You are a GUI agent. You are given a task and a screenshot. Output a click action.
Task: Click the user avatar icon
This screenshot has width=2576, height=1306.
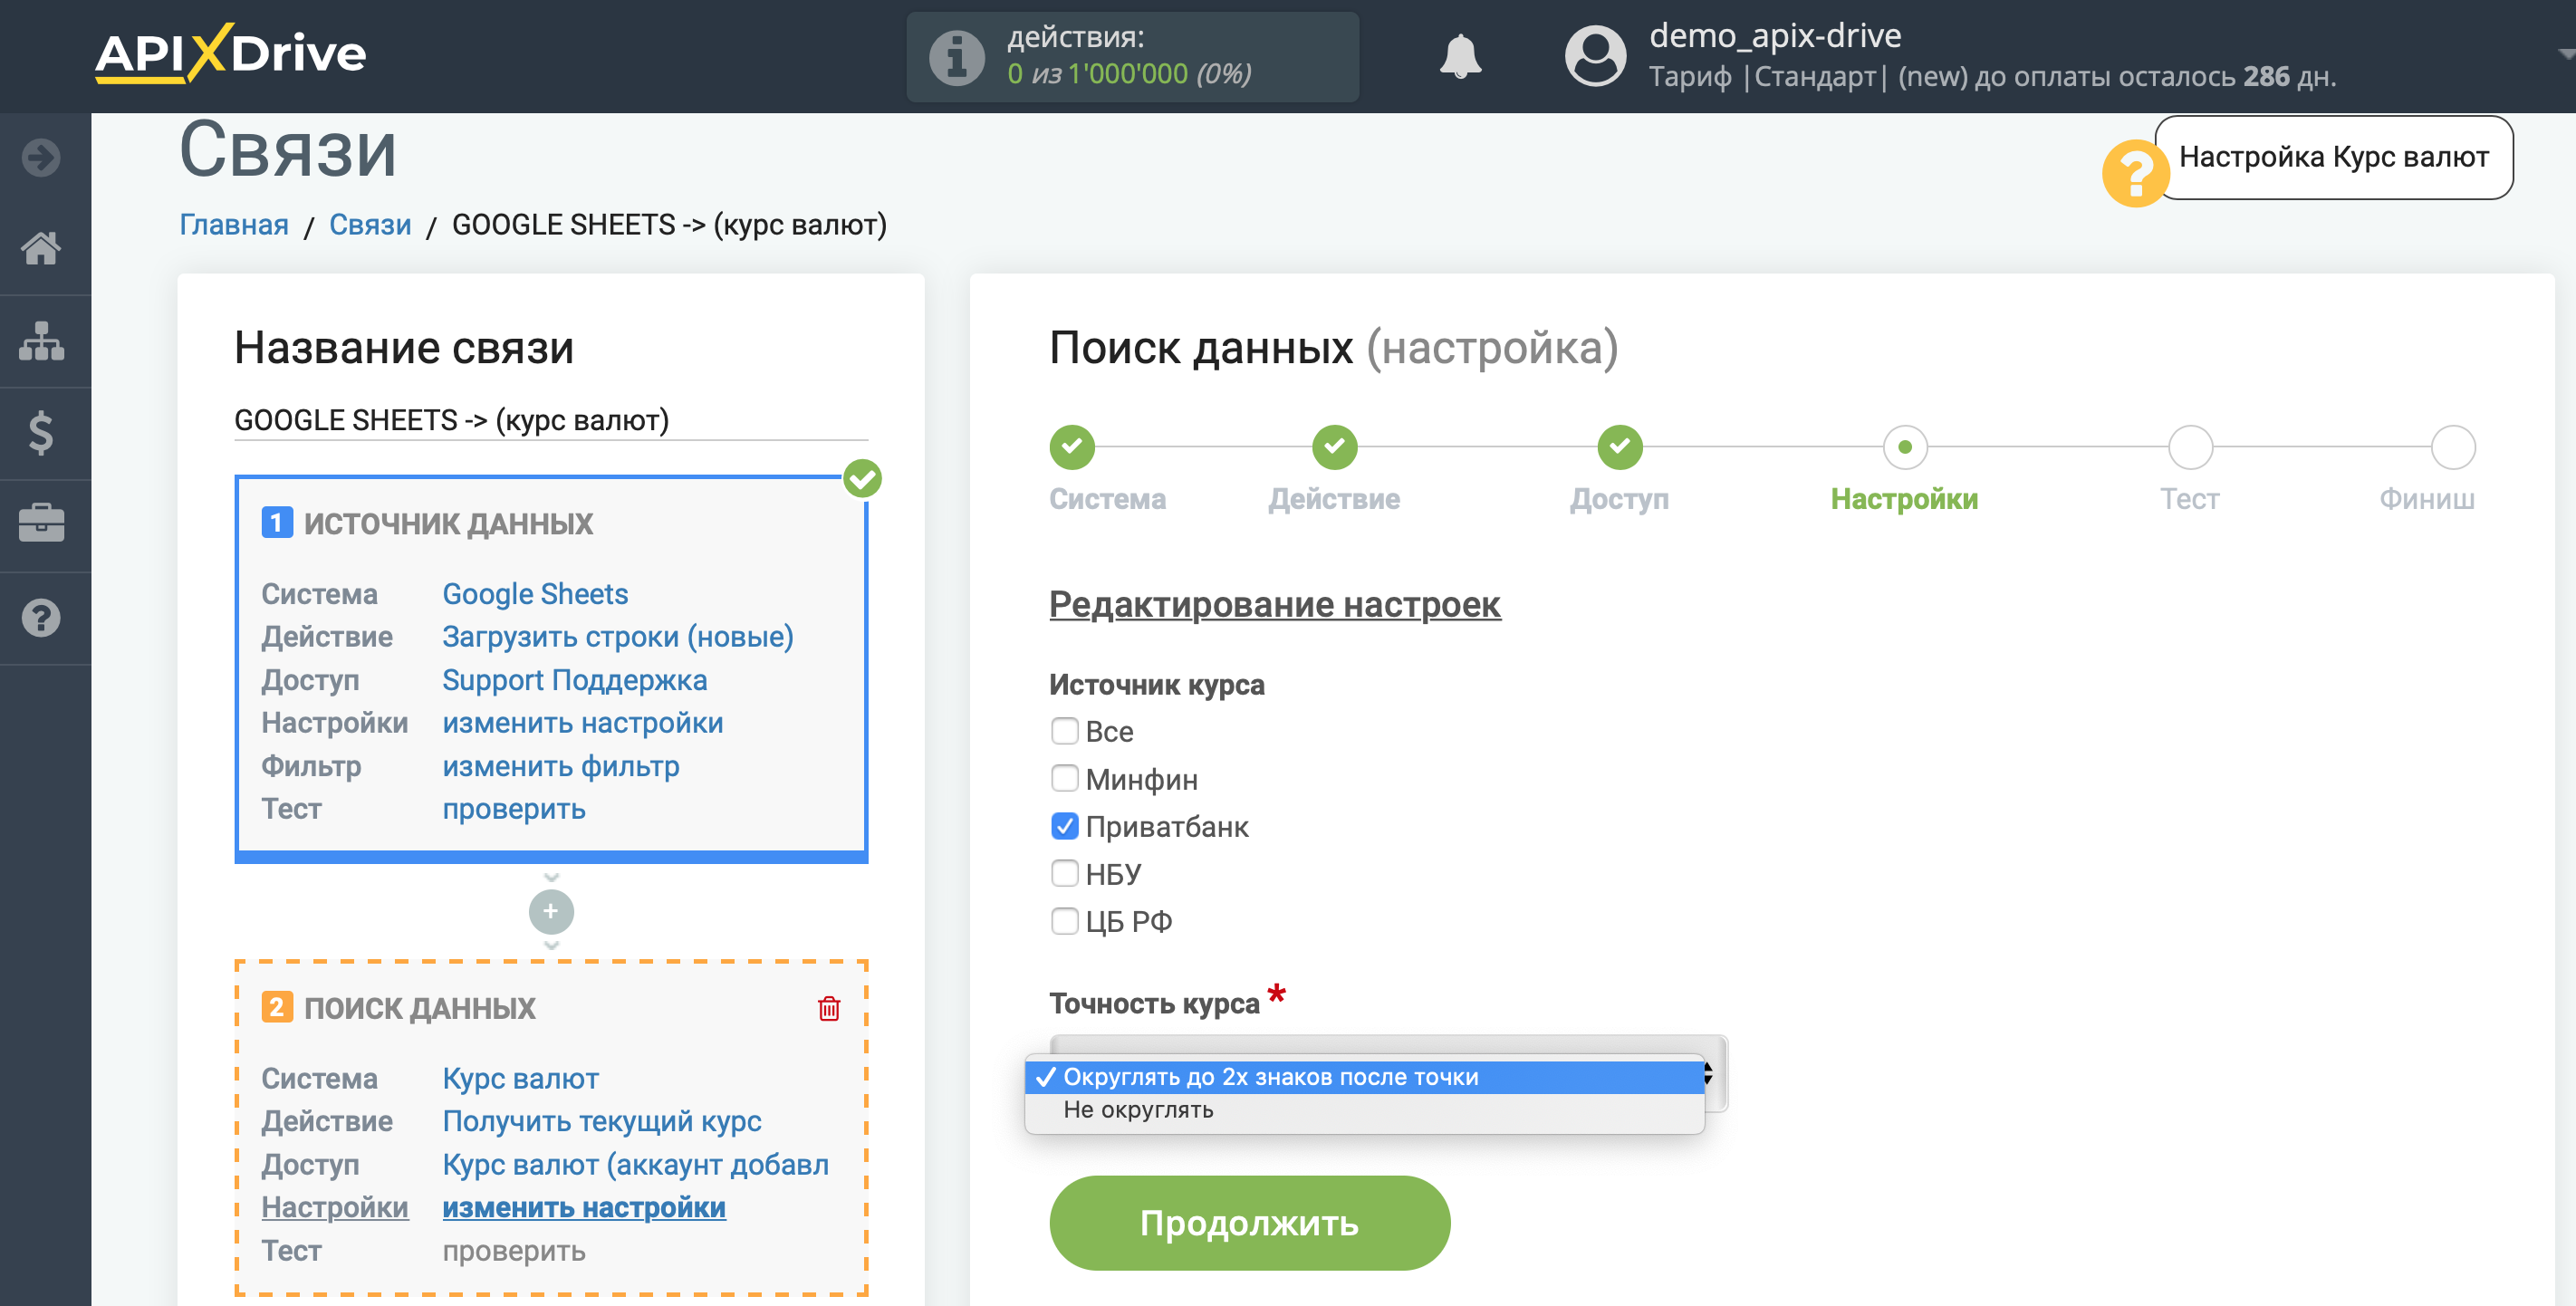click(x=1595, y=56)
